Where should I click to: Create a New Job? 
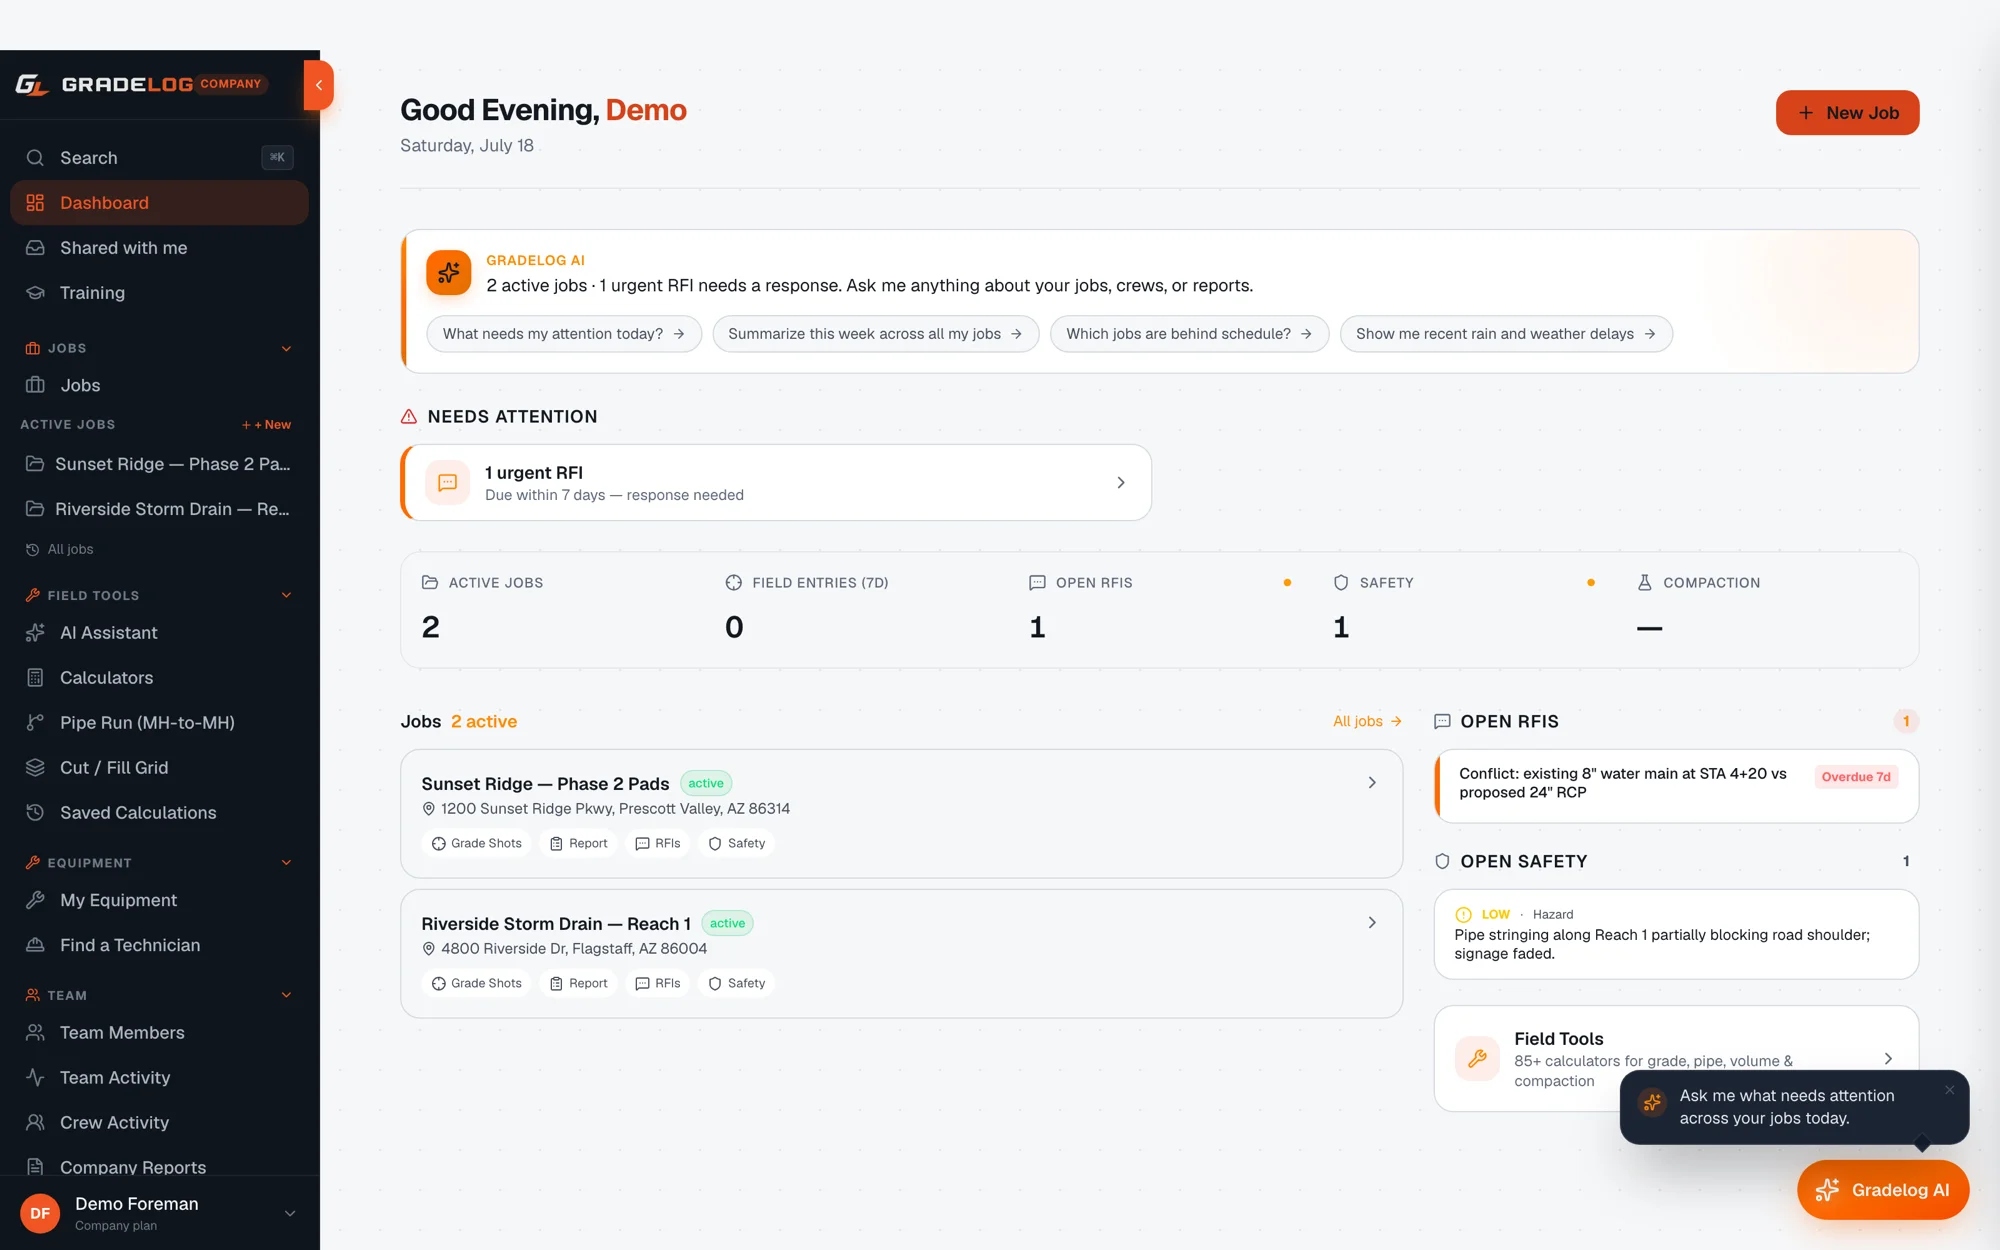point(1847,113)
